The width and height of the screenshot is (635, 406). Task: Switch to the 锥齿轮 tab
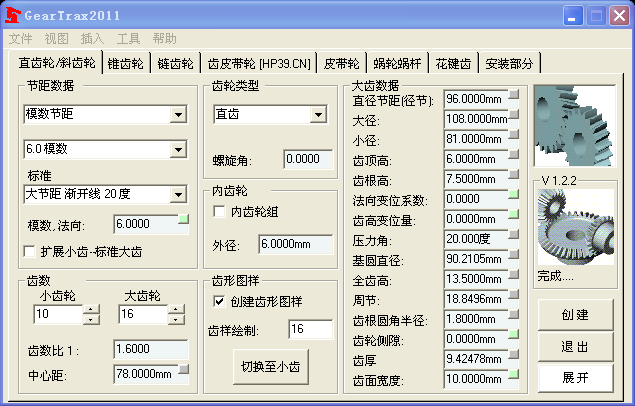coord(126,64)
